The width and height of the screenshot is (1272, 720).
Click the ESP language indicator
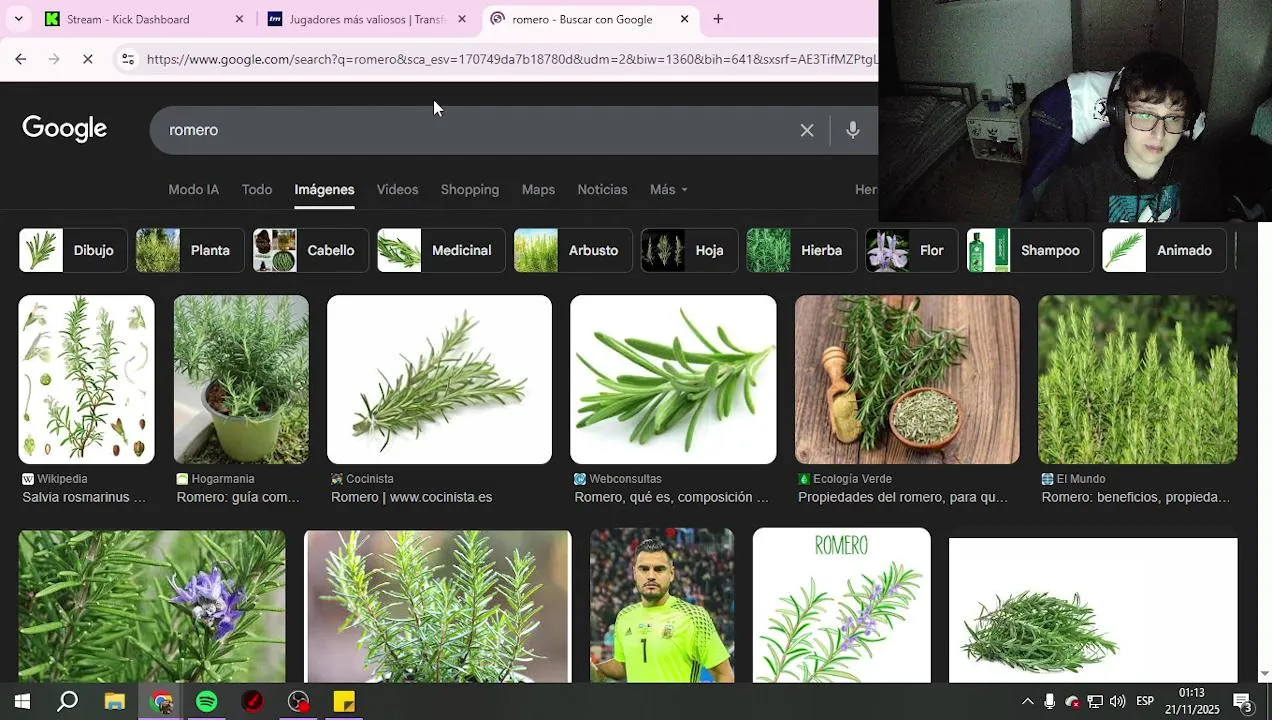click(x=1145, y=701)
